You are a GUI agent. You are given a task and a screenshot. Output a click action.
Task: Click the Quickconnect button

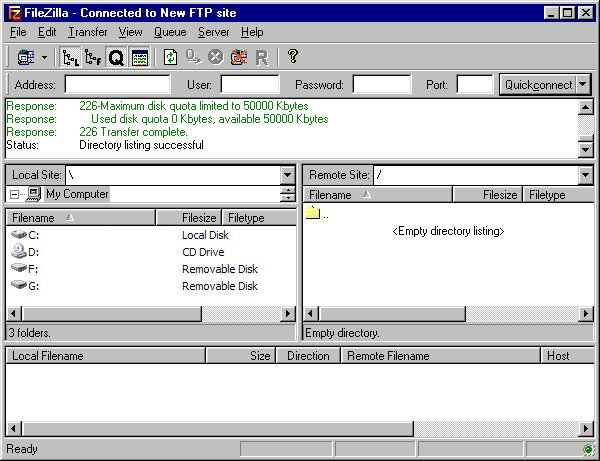click(x=538, y=85)
